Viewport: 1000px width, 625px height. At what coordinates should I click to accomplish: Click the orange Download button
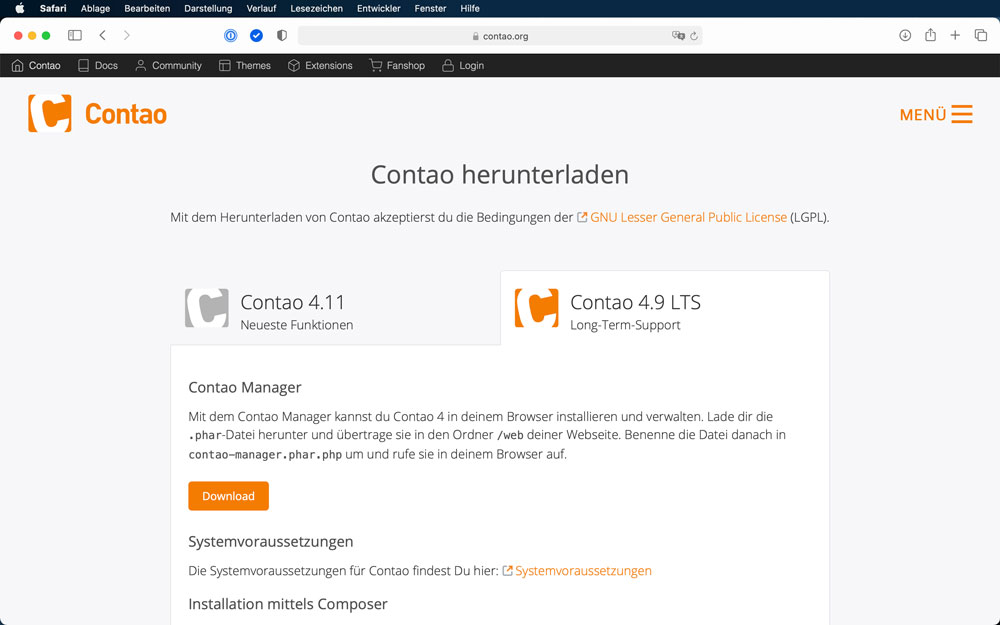coord(228,496)
